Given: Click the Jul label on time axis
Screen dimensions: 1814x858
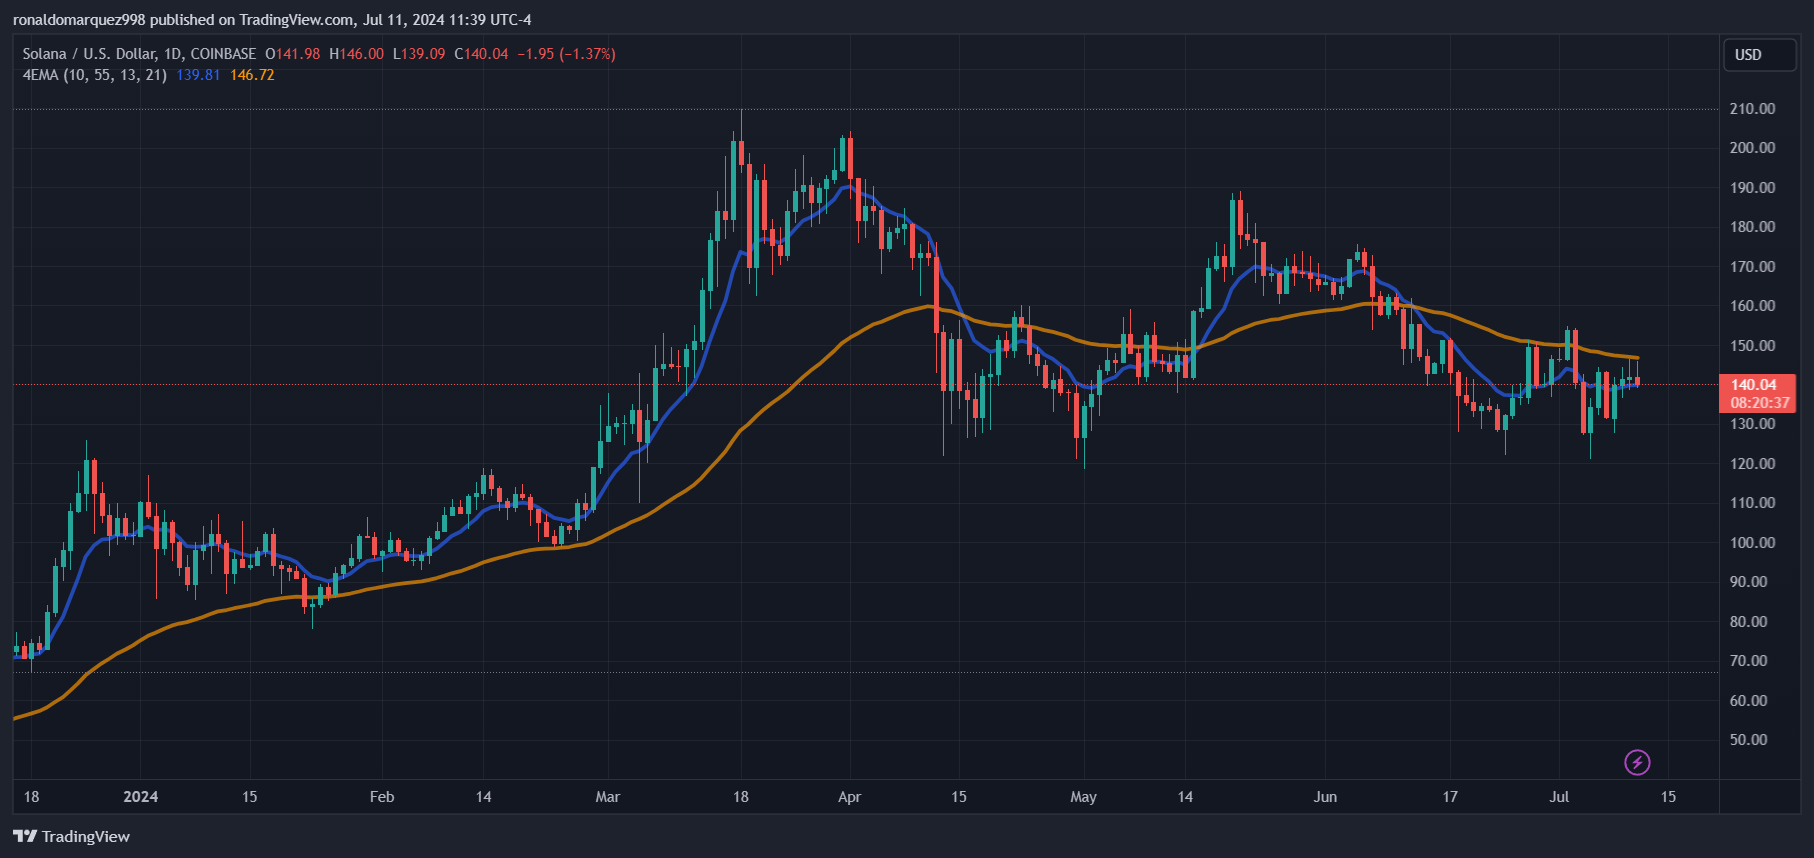Looking at the screenshot, I should pos(1559,797).
